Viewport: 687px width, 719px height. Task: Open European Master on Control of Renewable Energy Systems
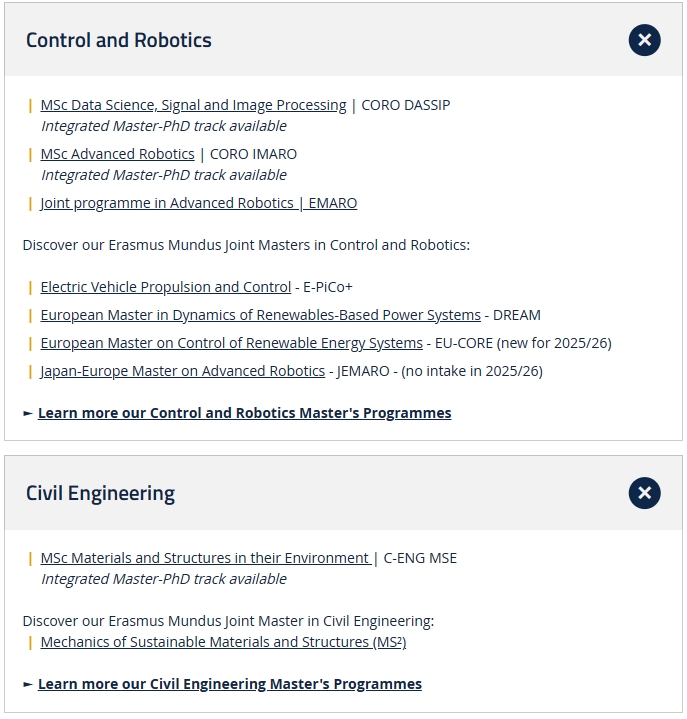pyautogui.click(x=231, y=343)
